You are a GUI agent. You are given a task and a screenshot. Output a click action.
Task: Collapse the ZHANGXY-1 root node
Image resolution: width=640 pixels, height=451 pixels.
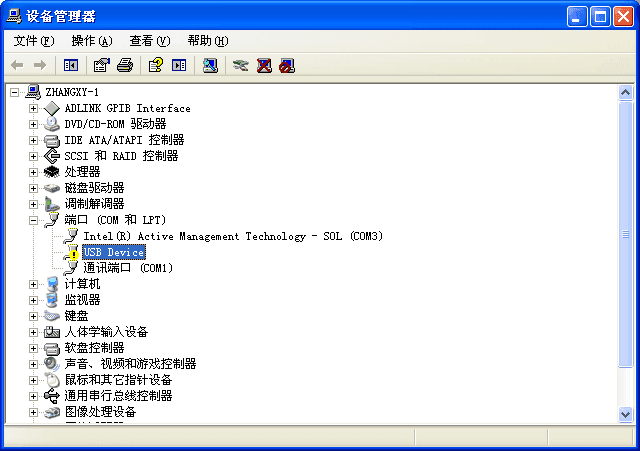point(14,92)
